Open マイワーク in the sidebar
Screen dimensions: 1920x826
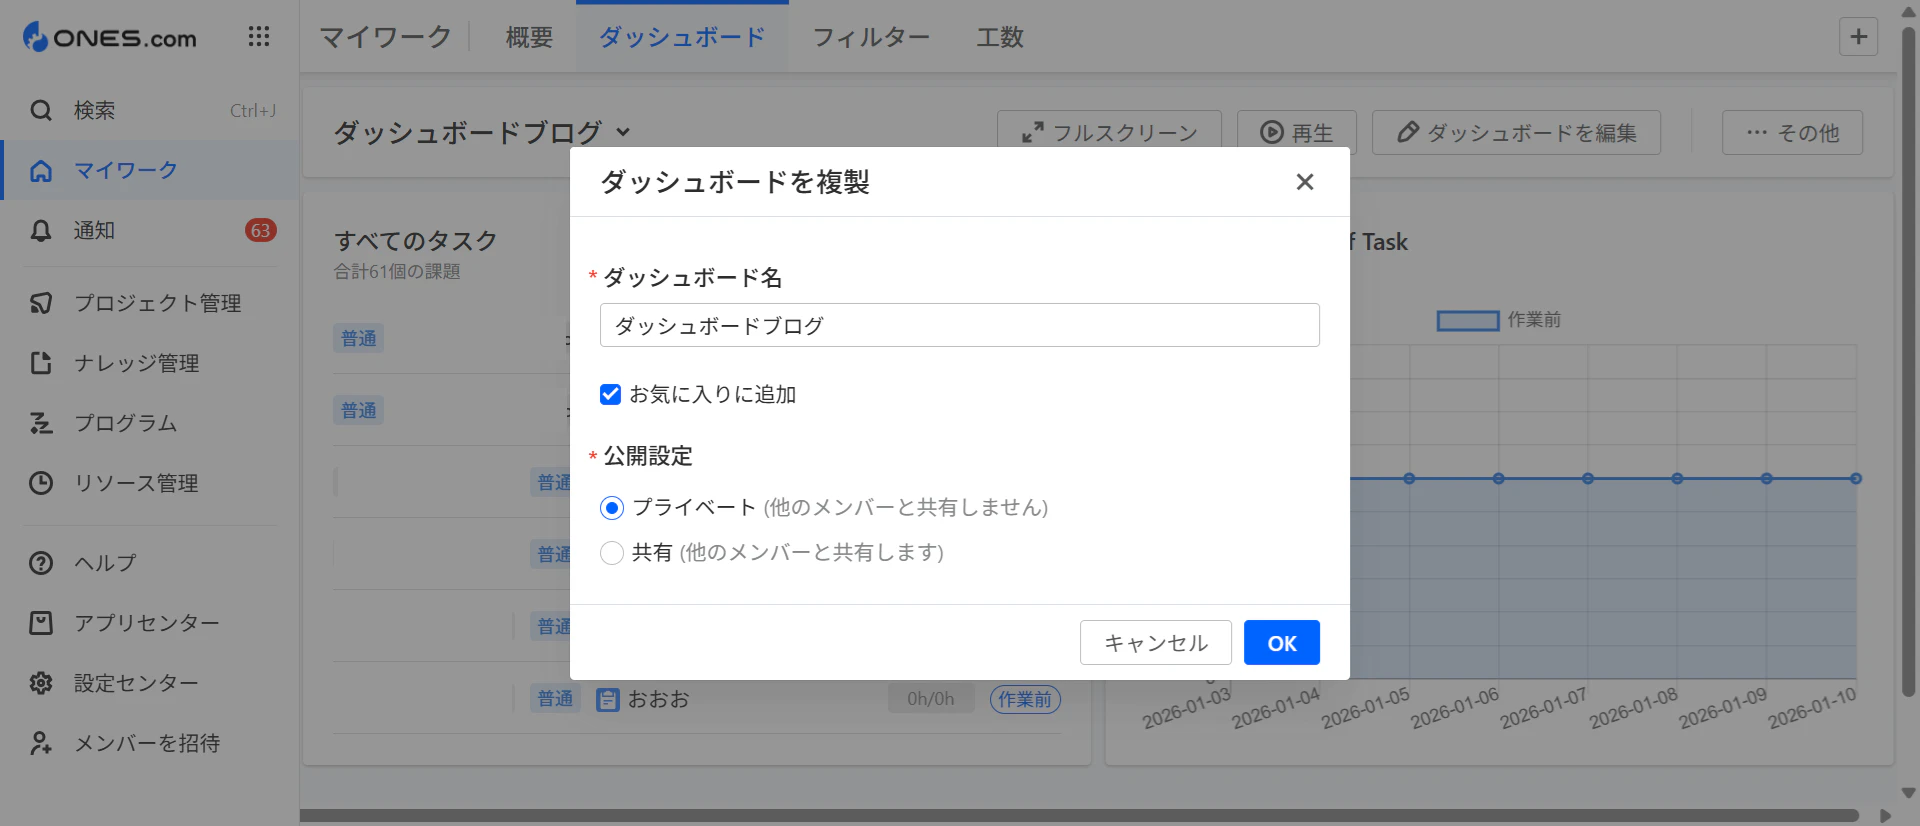click(x=150, y=171)
